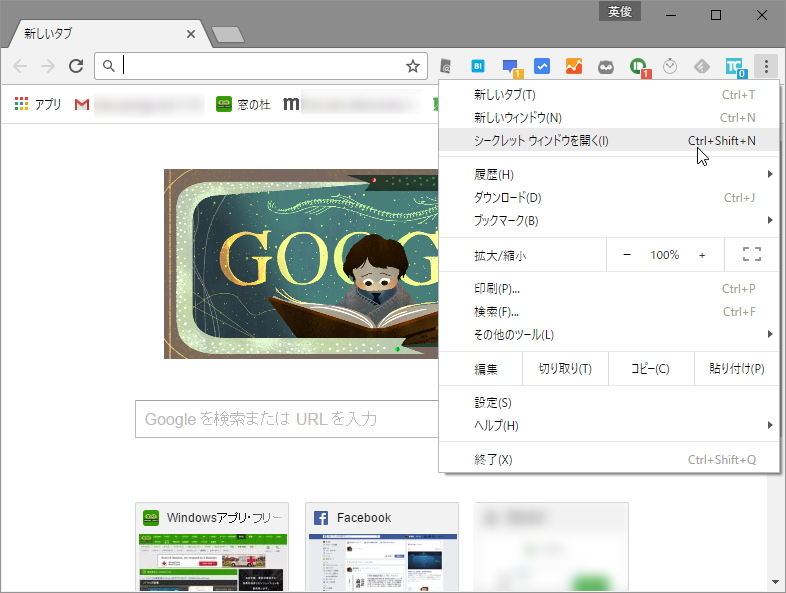Expand the ブックマーク(B) submenu
Image resolution: width=786 pixels, height=593 pixels.
609,221
